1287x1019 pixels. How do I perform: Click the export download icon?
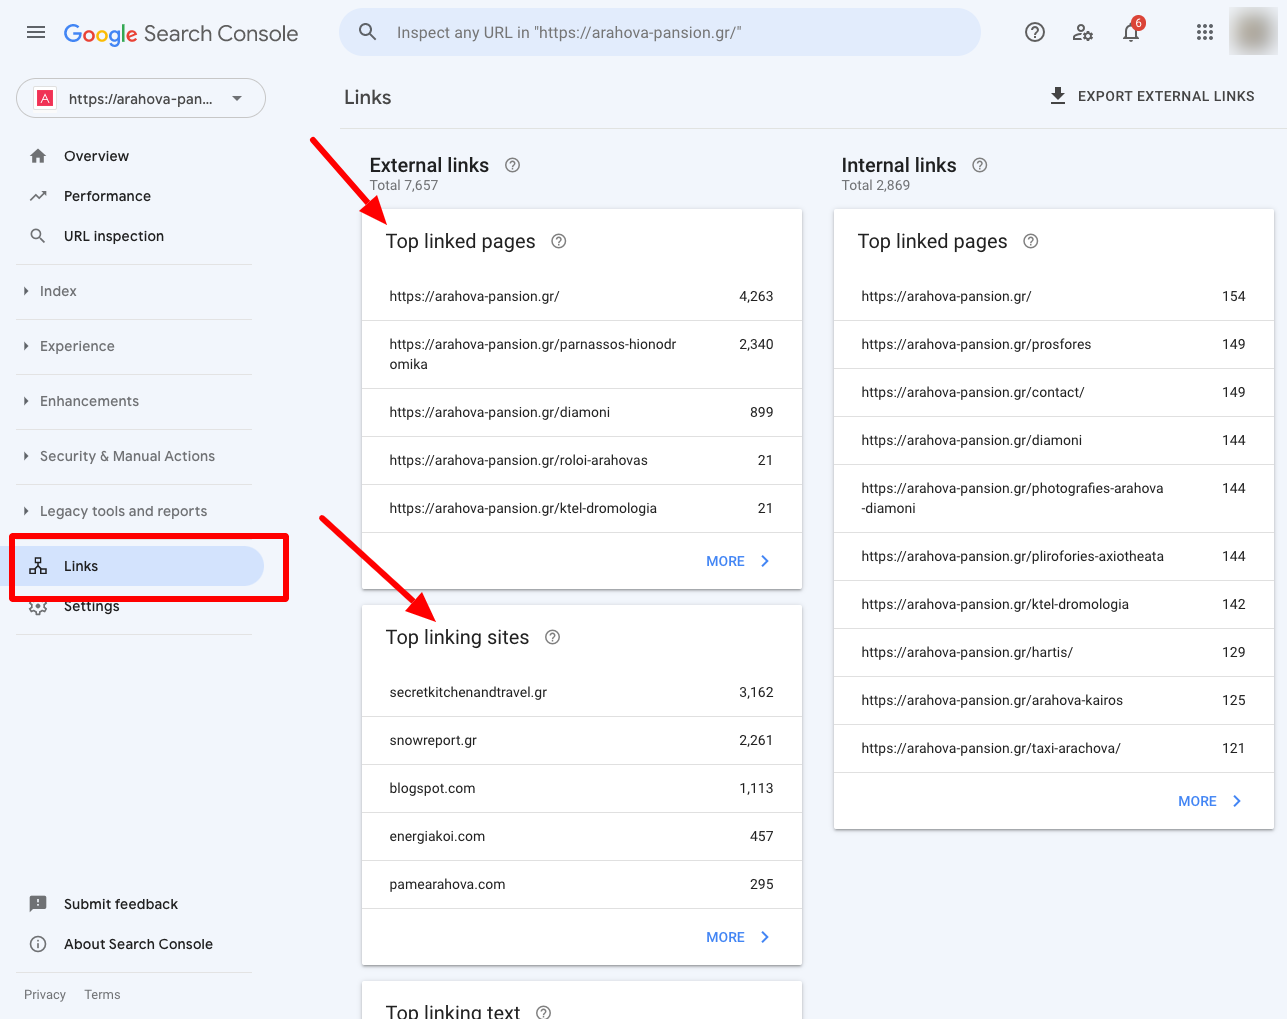click(1058, 96)
